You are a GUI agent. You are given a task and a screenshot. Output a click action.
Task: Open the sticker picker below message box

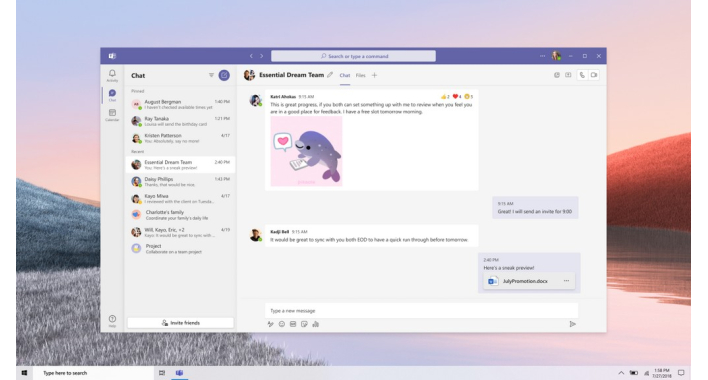304,324
